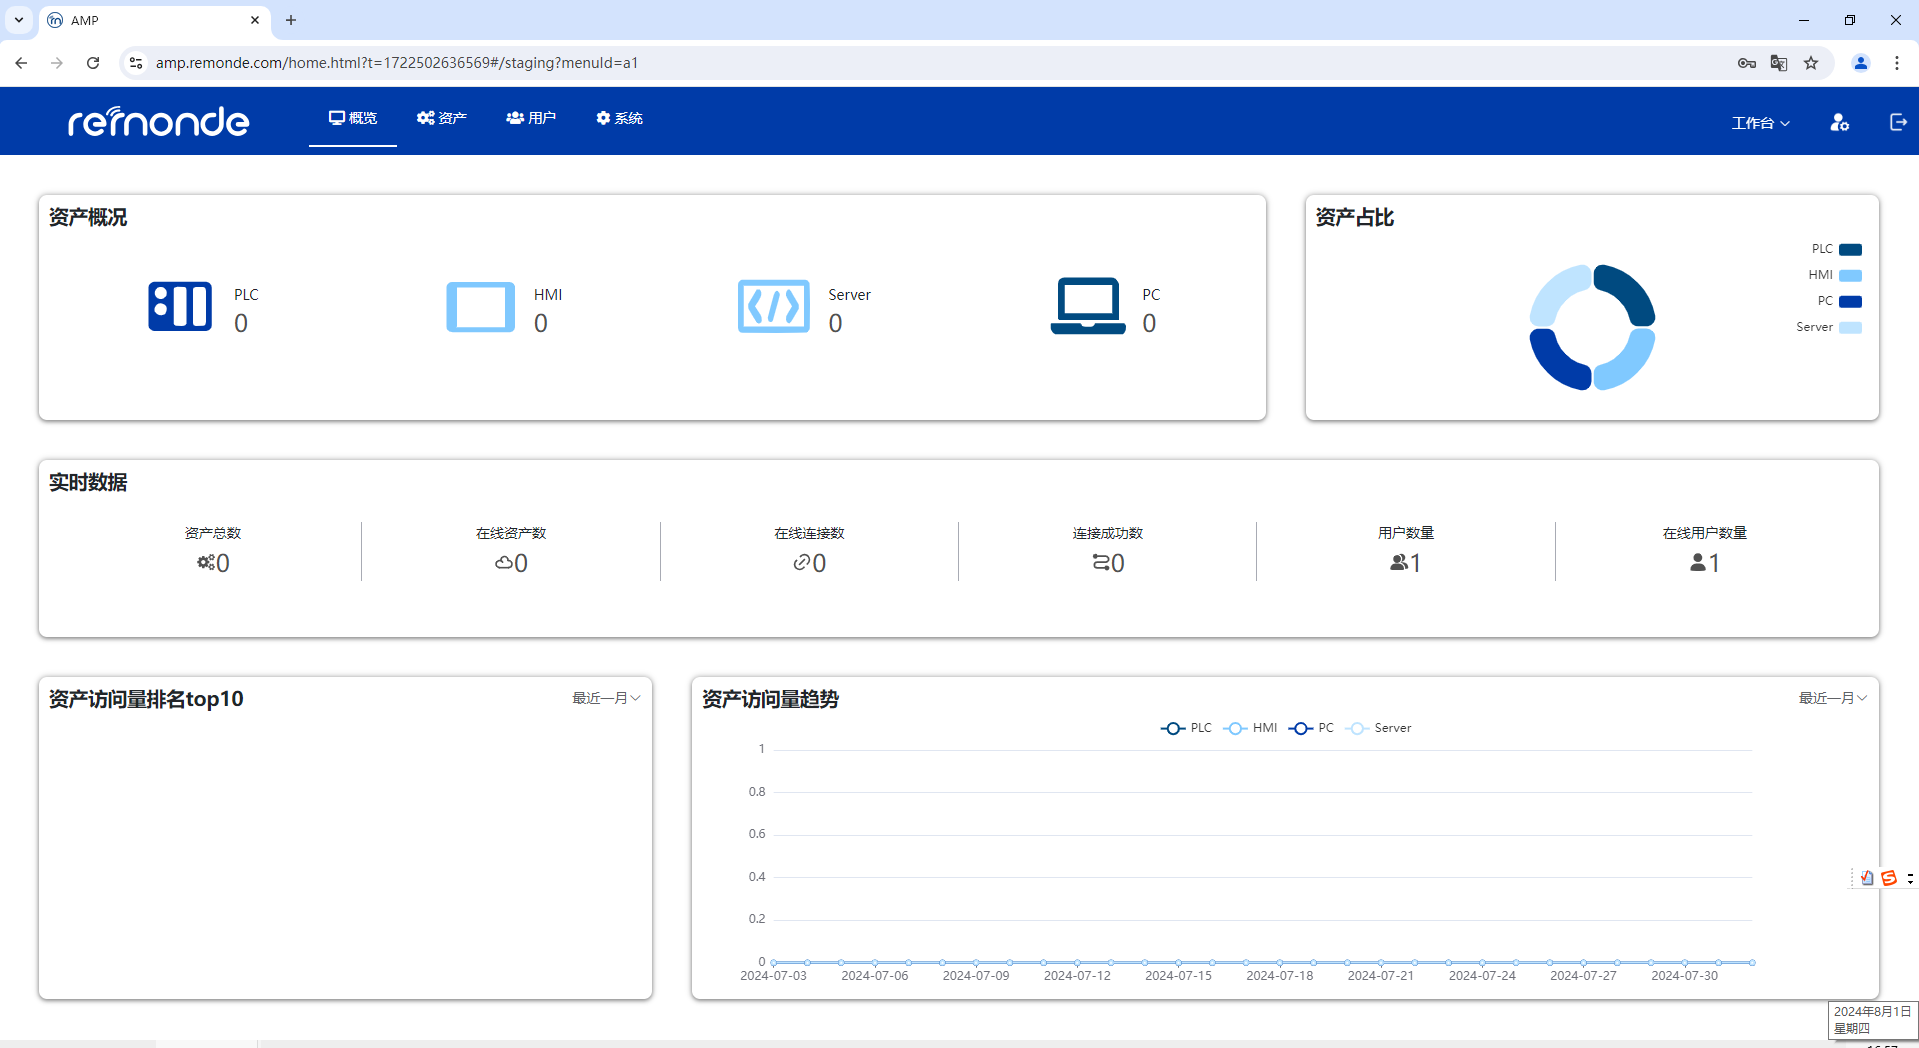Viewport: 1919px width, 1048px height.
Task: Click the bookmark star icon
Action: pyautogui.click(x=1811, y=63)
